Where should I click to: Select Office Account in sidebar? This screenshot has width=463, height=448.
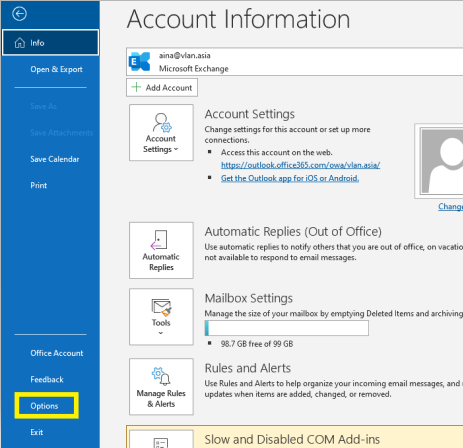(x=57, y=353)
